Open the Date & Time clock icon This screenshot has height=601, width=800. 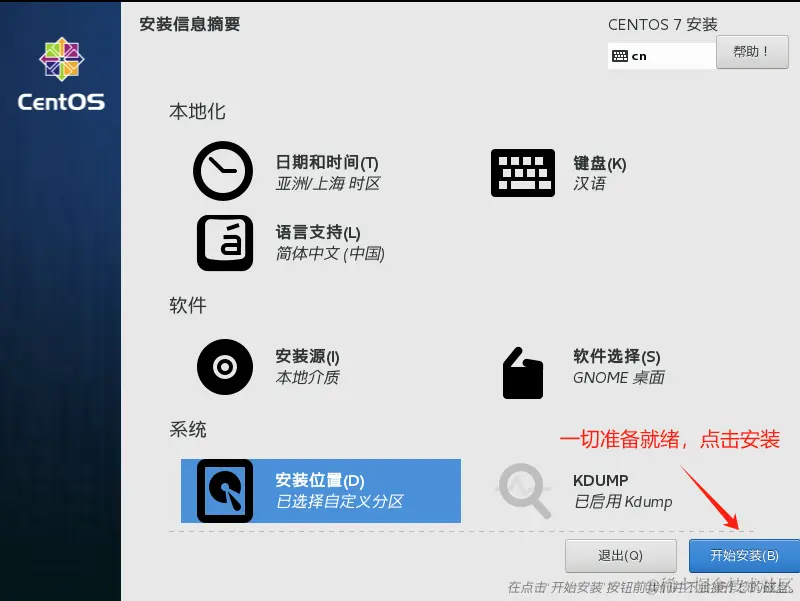(223, 171)
